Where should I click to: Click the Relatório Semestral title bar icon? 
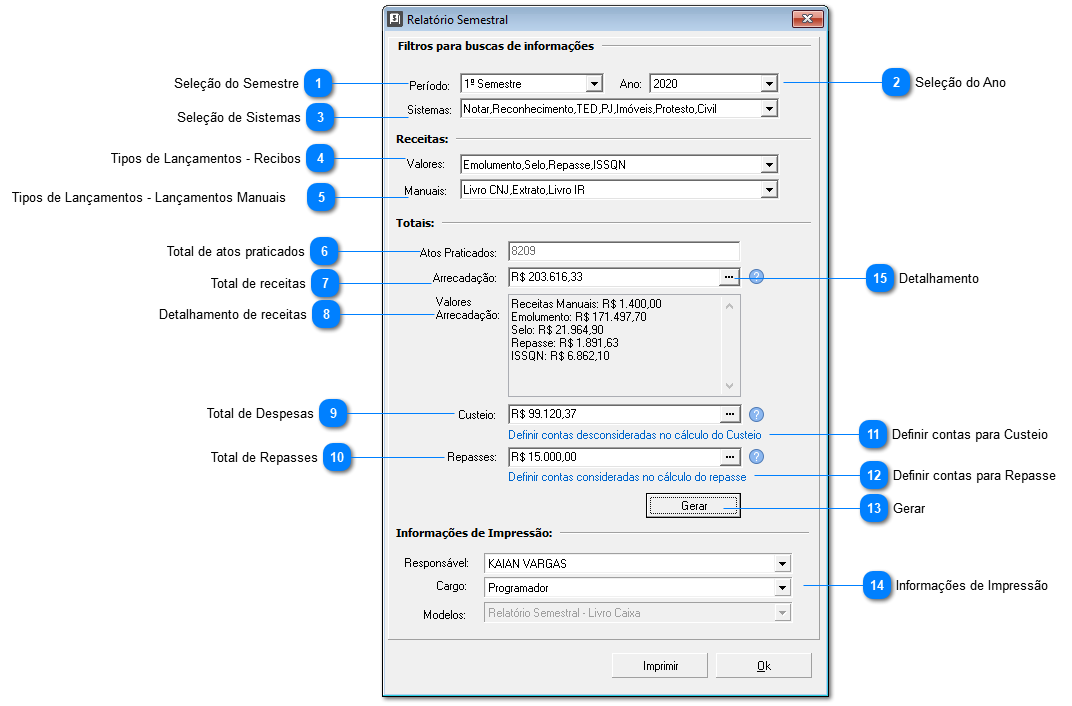click(395, 19)
